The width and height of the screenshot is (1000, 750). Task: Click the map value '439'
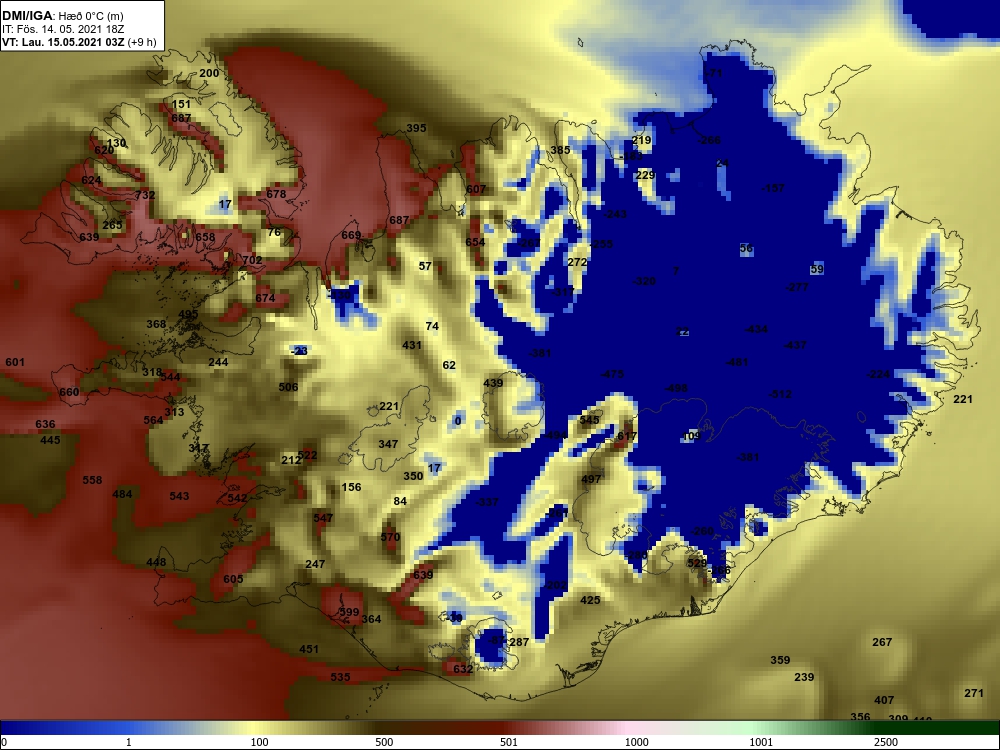(494, 383)
